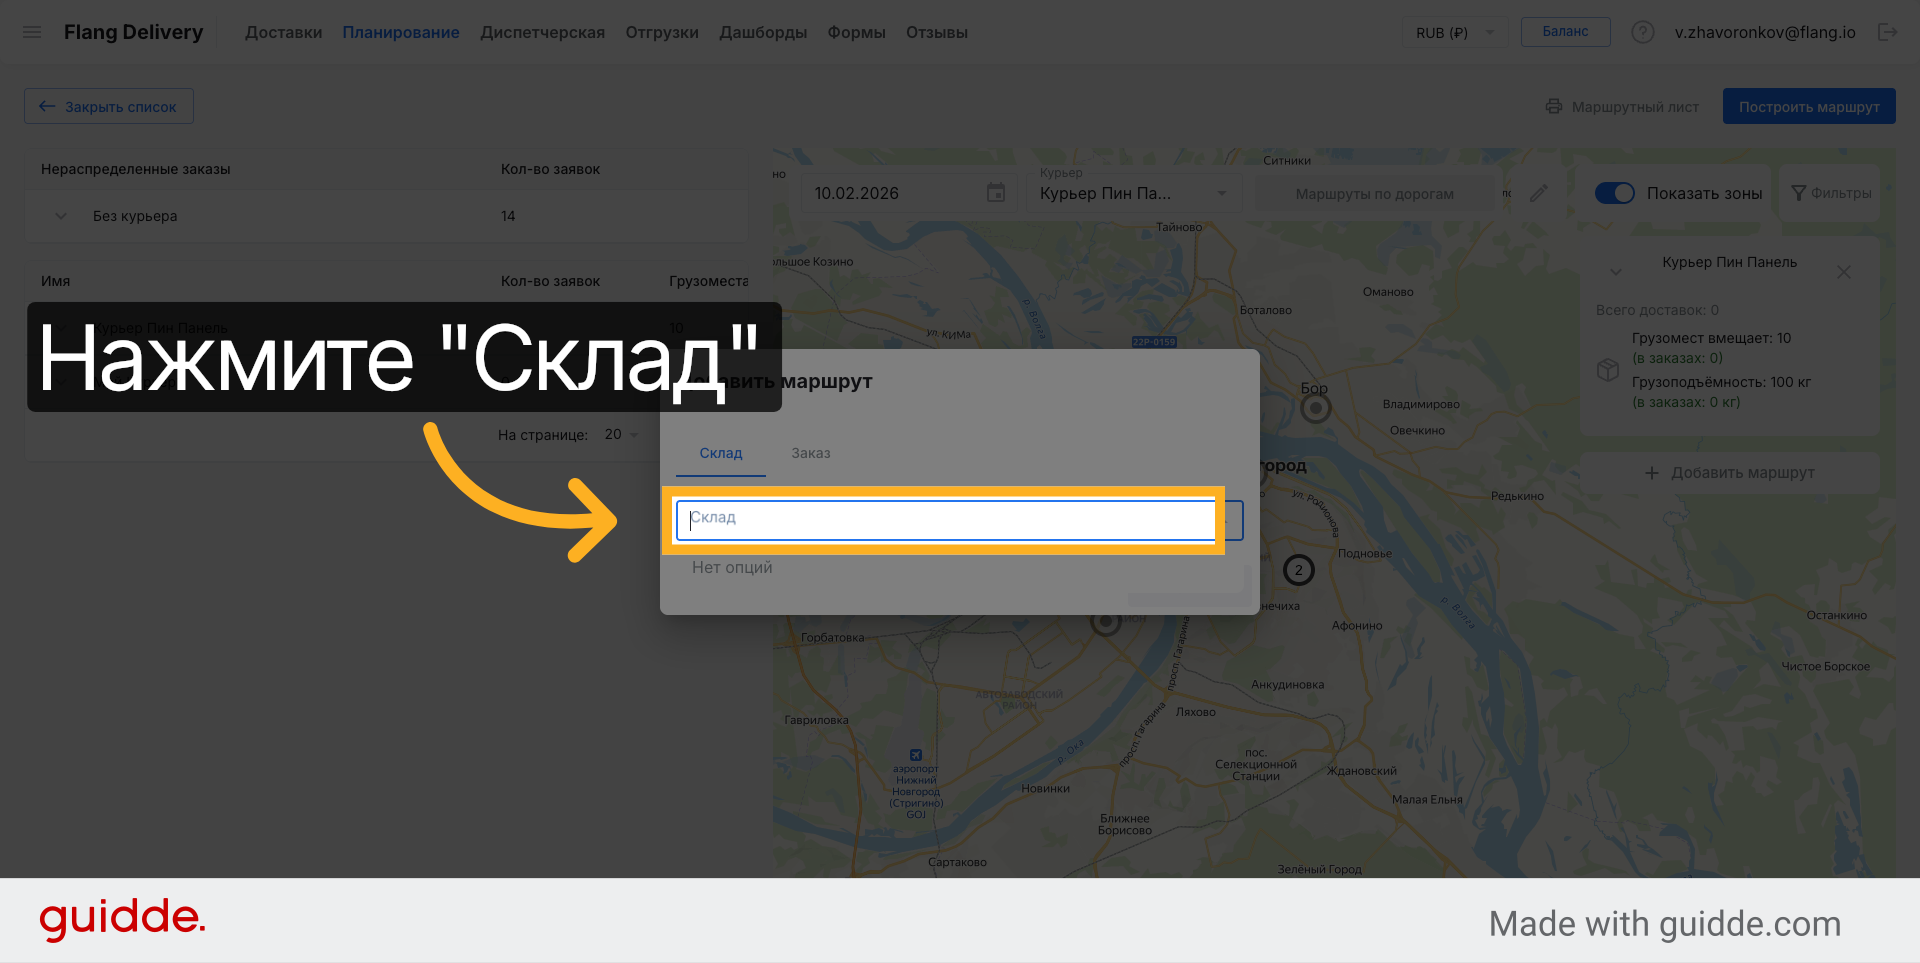Click the help question-mark icon
Image resolution: width=1920 pixels, height=963 pixels.
pos(1643,31)
